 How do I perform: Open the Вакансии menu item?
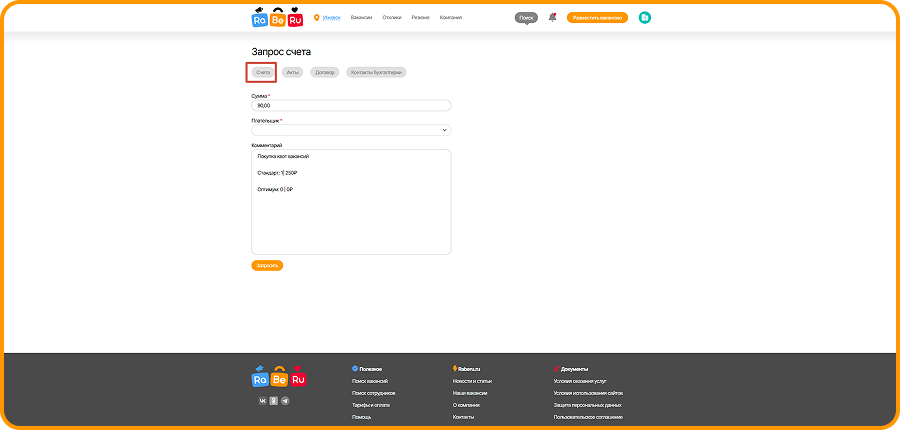[x=361, y=17]
